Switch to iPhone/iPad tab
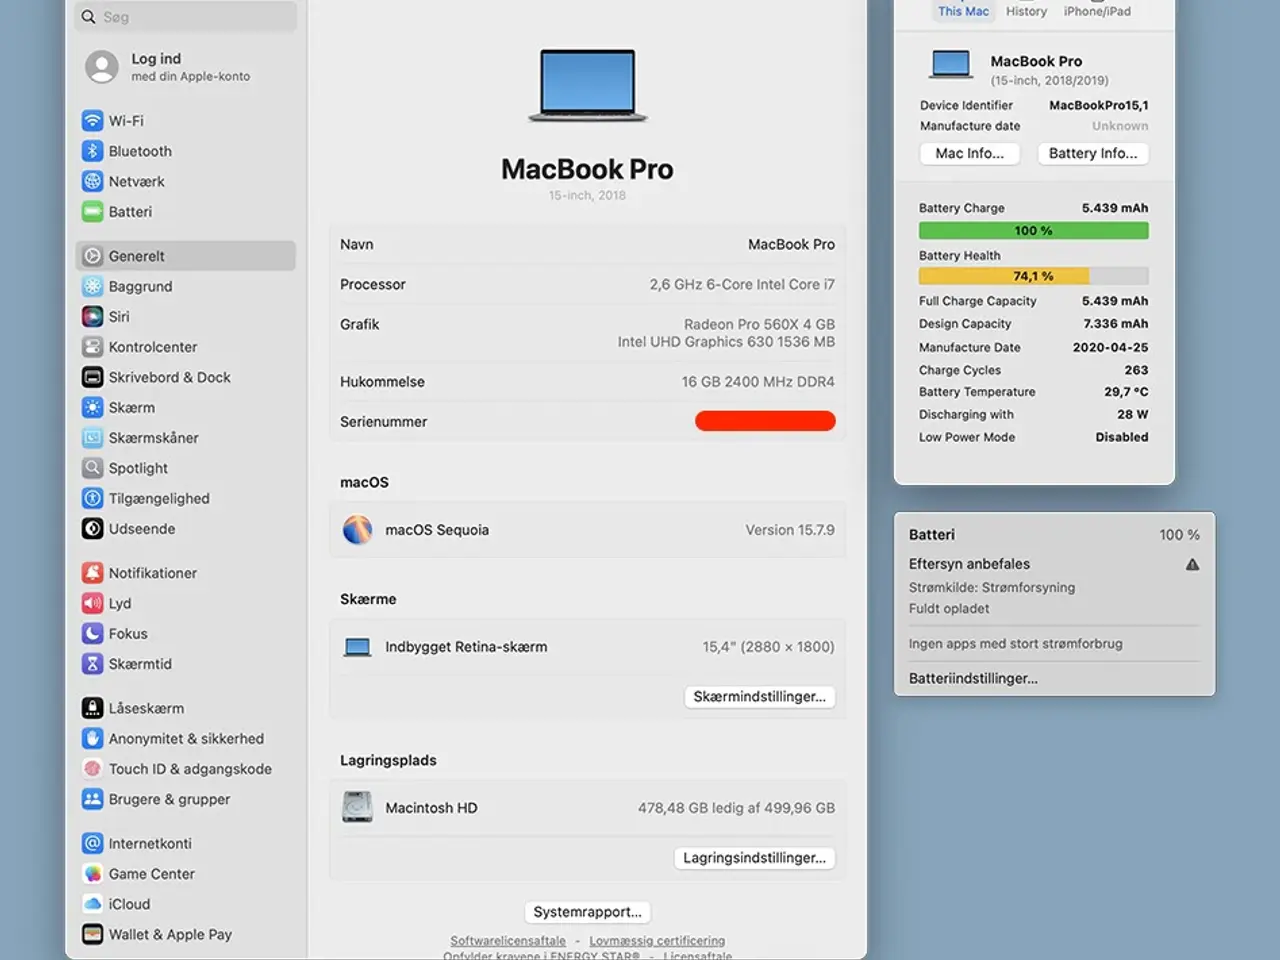Screen dimensions: 1280x960 pyautogui.click(x=1097, y=11)
